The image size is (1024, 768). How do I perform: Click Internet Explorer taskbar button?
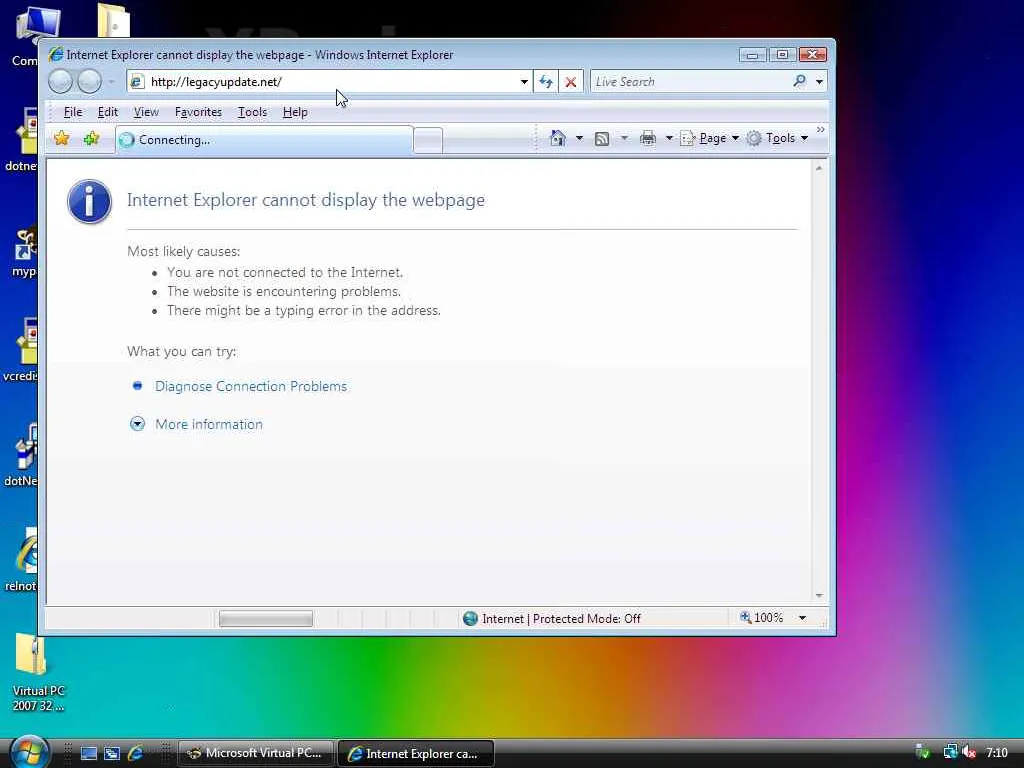pos(416,753)
